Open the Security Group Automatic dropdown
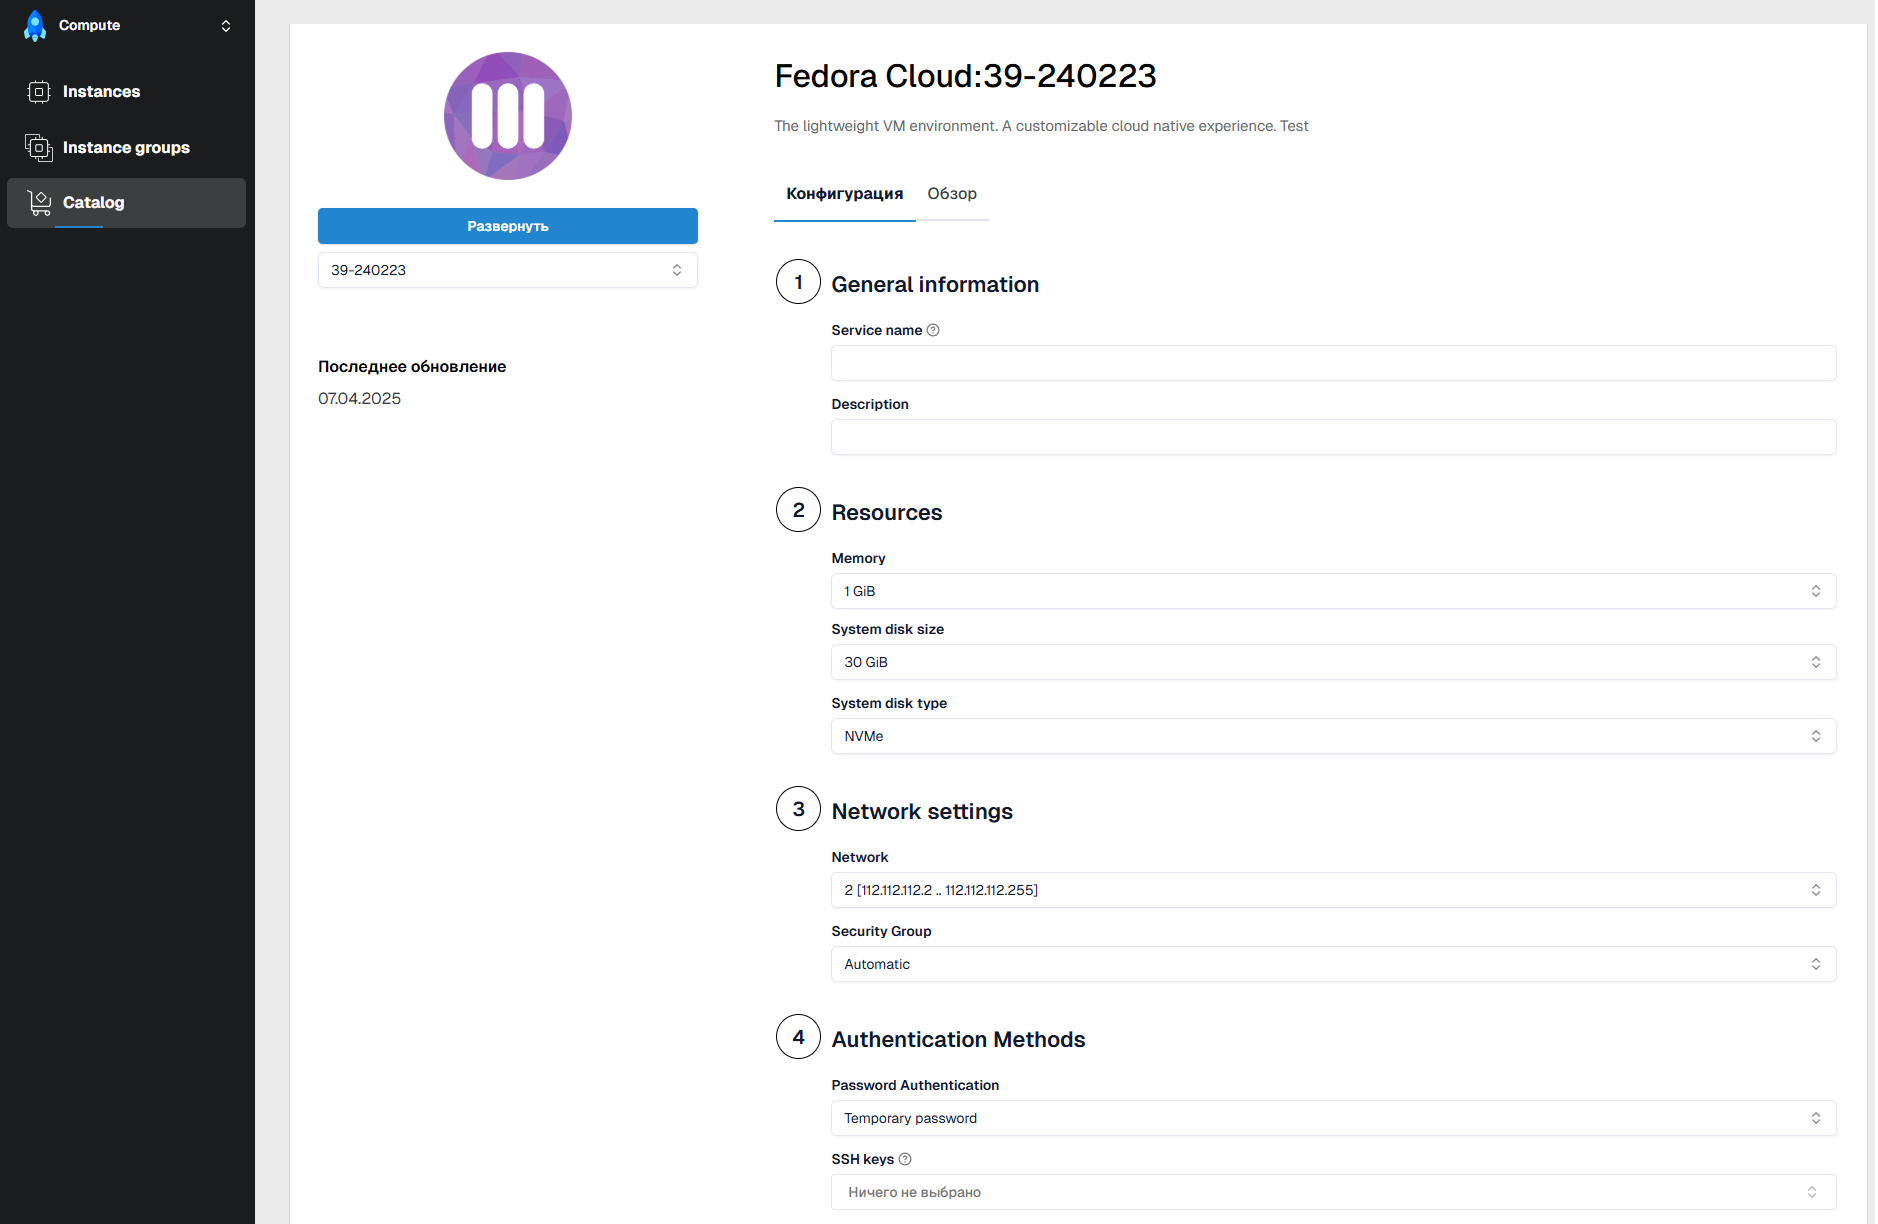 (x=1333, y=964)
